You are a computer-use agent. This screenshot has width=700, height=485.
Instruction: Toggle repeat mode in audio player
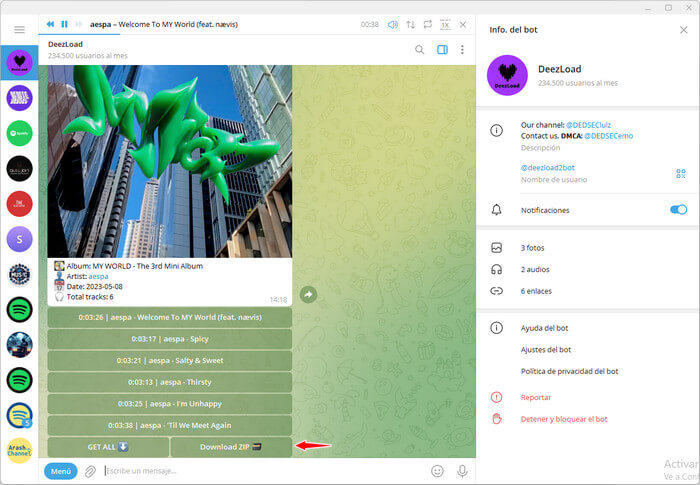(428, 25)
